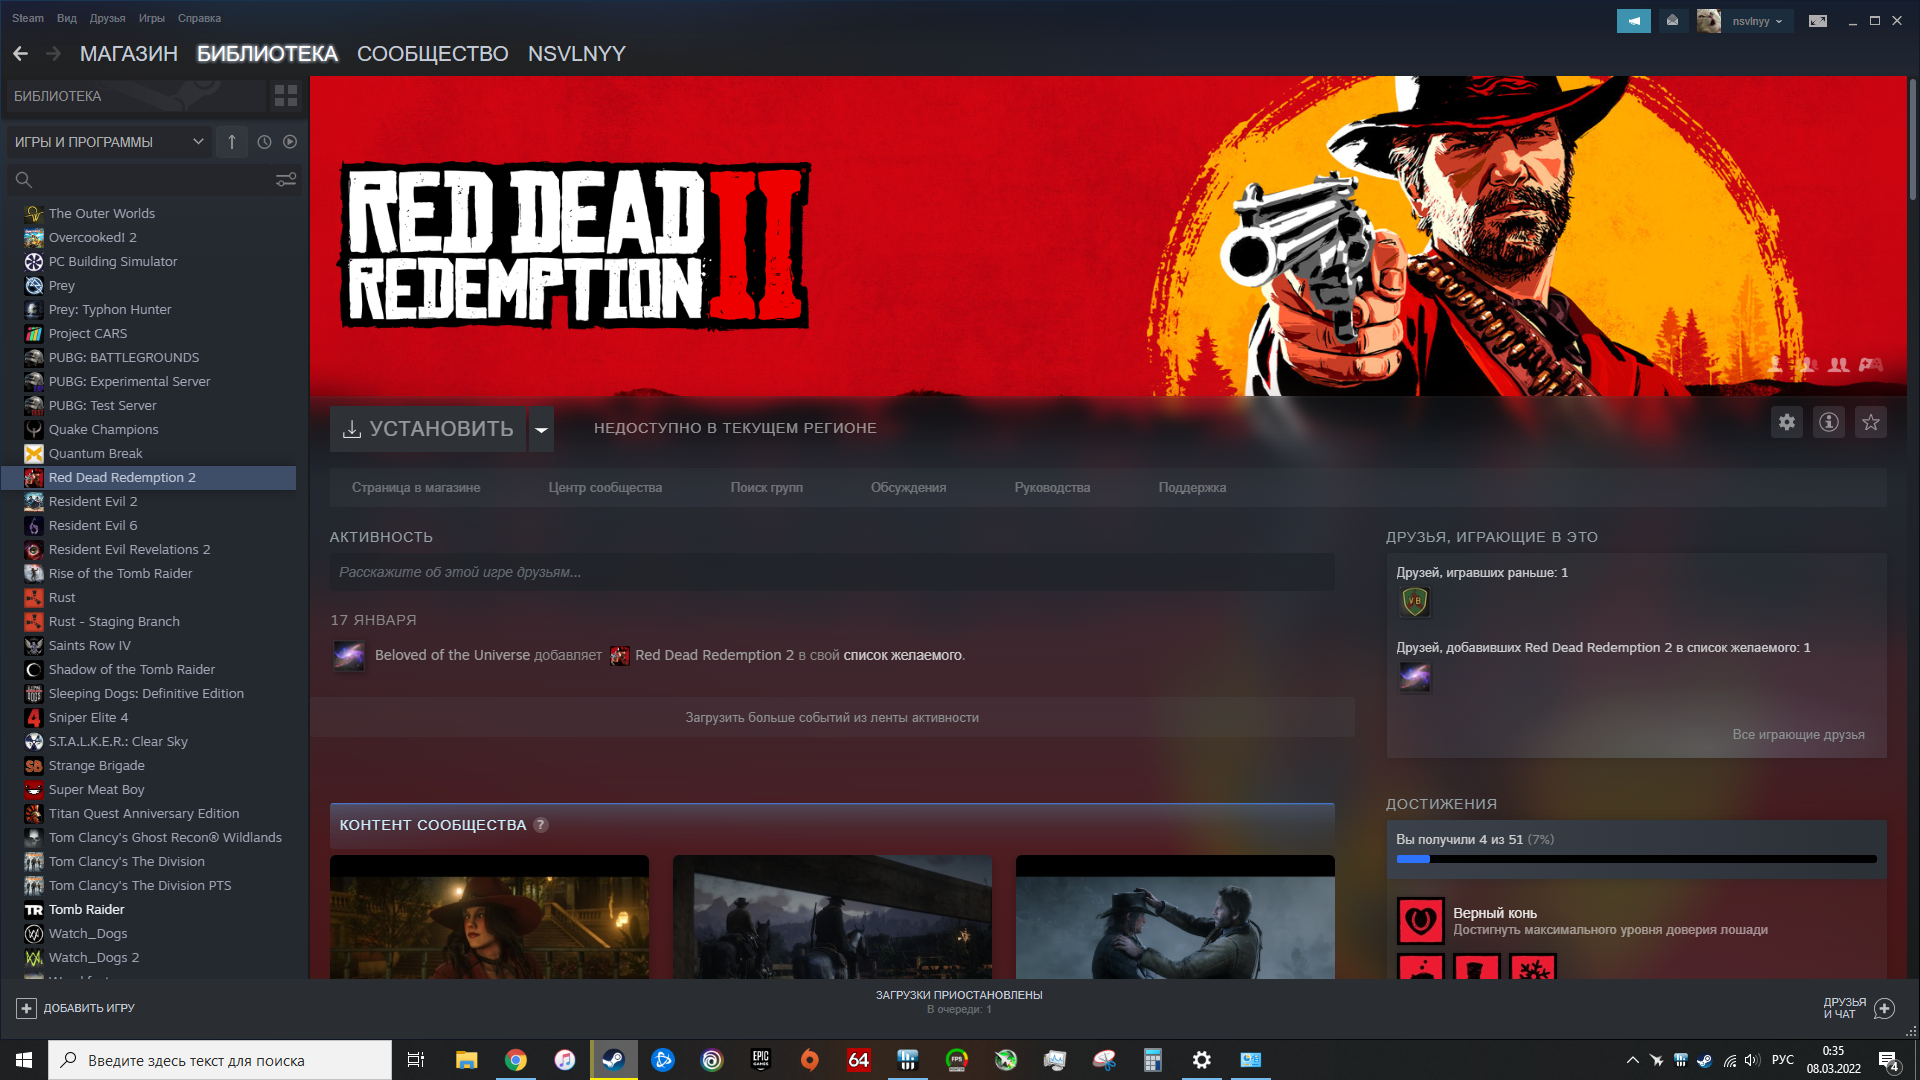Click the add game plus icon
The width and height of the screenshot is (1920, 1080).
coord(27,1008)
